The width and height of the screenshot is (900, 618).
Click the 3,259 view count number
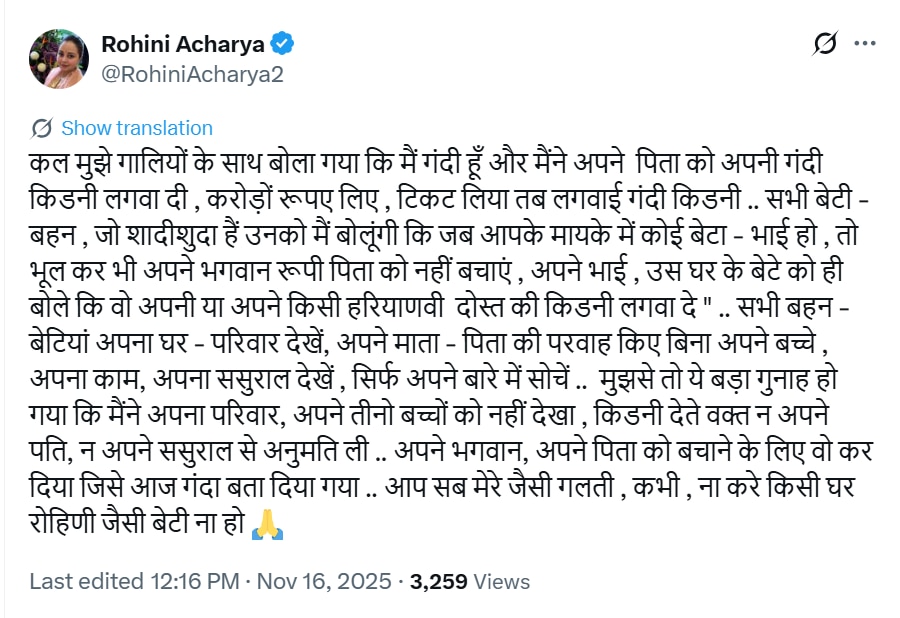[441, 581]
